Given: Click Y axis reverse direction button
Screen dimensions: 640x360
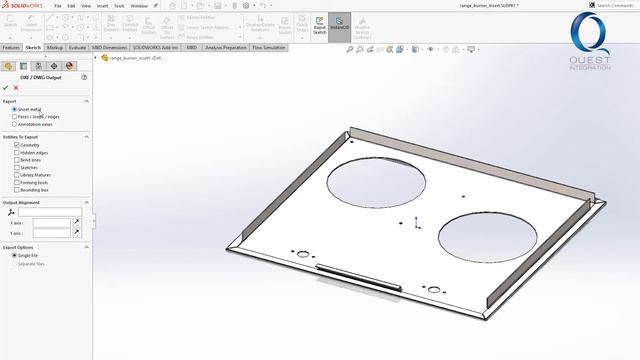Looking at the screenshot, I should (76, 233).
